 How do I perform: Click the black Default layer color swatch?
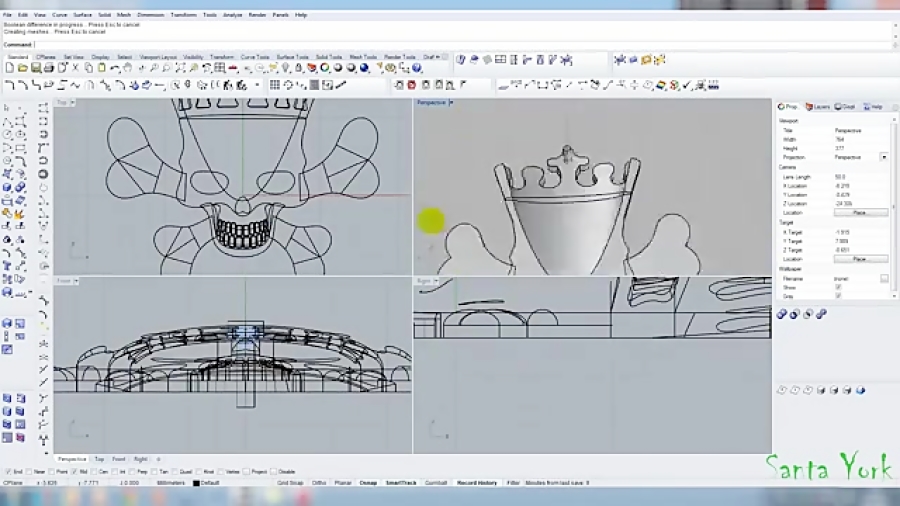point(196,483)
